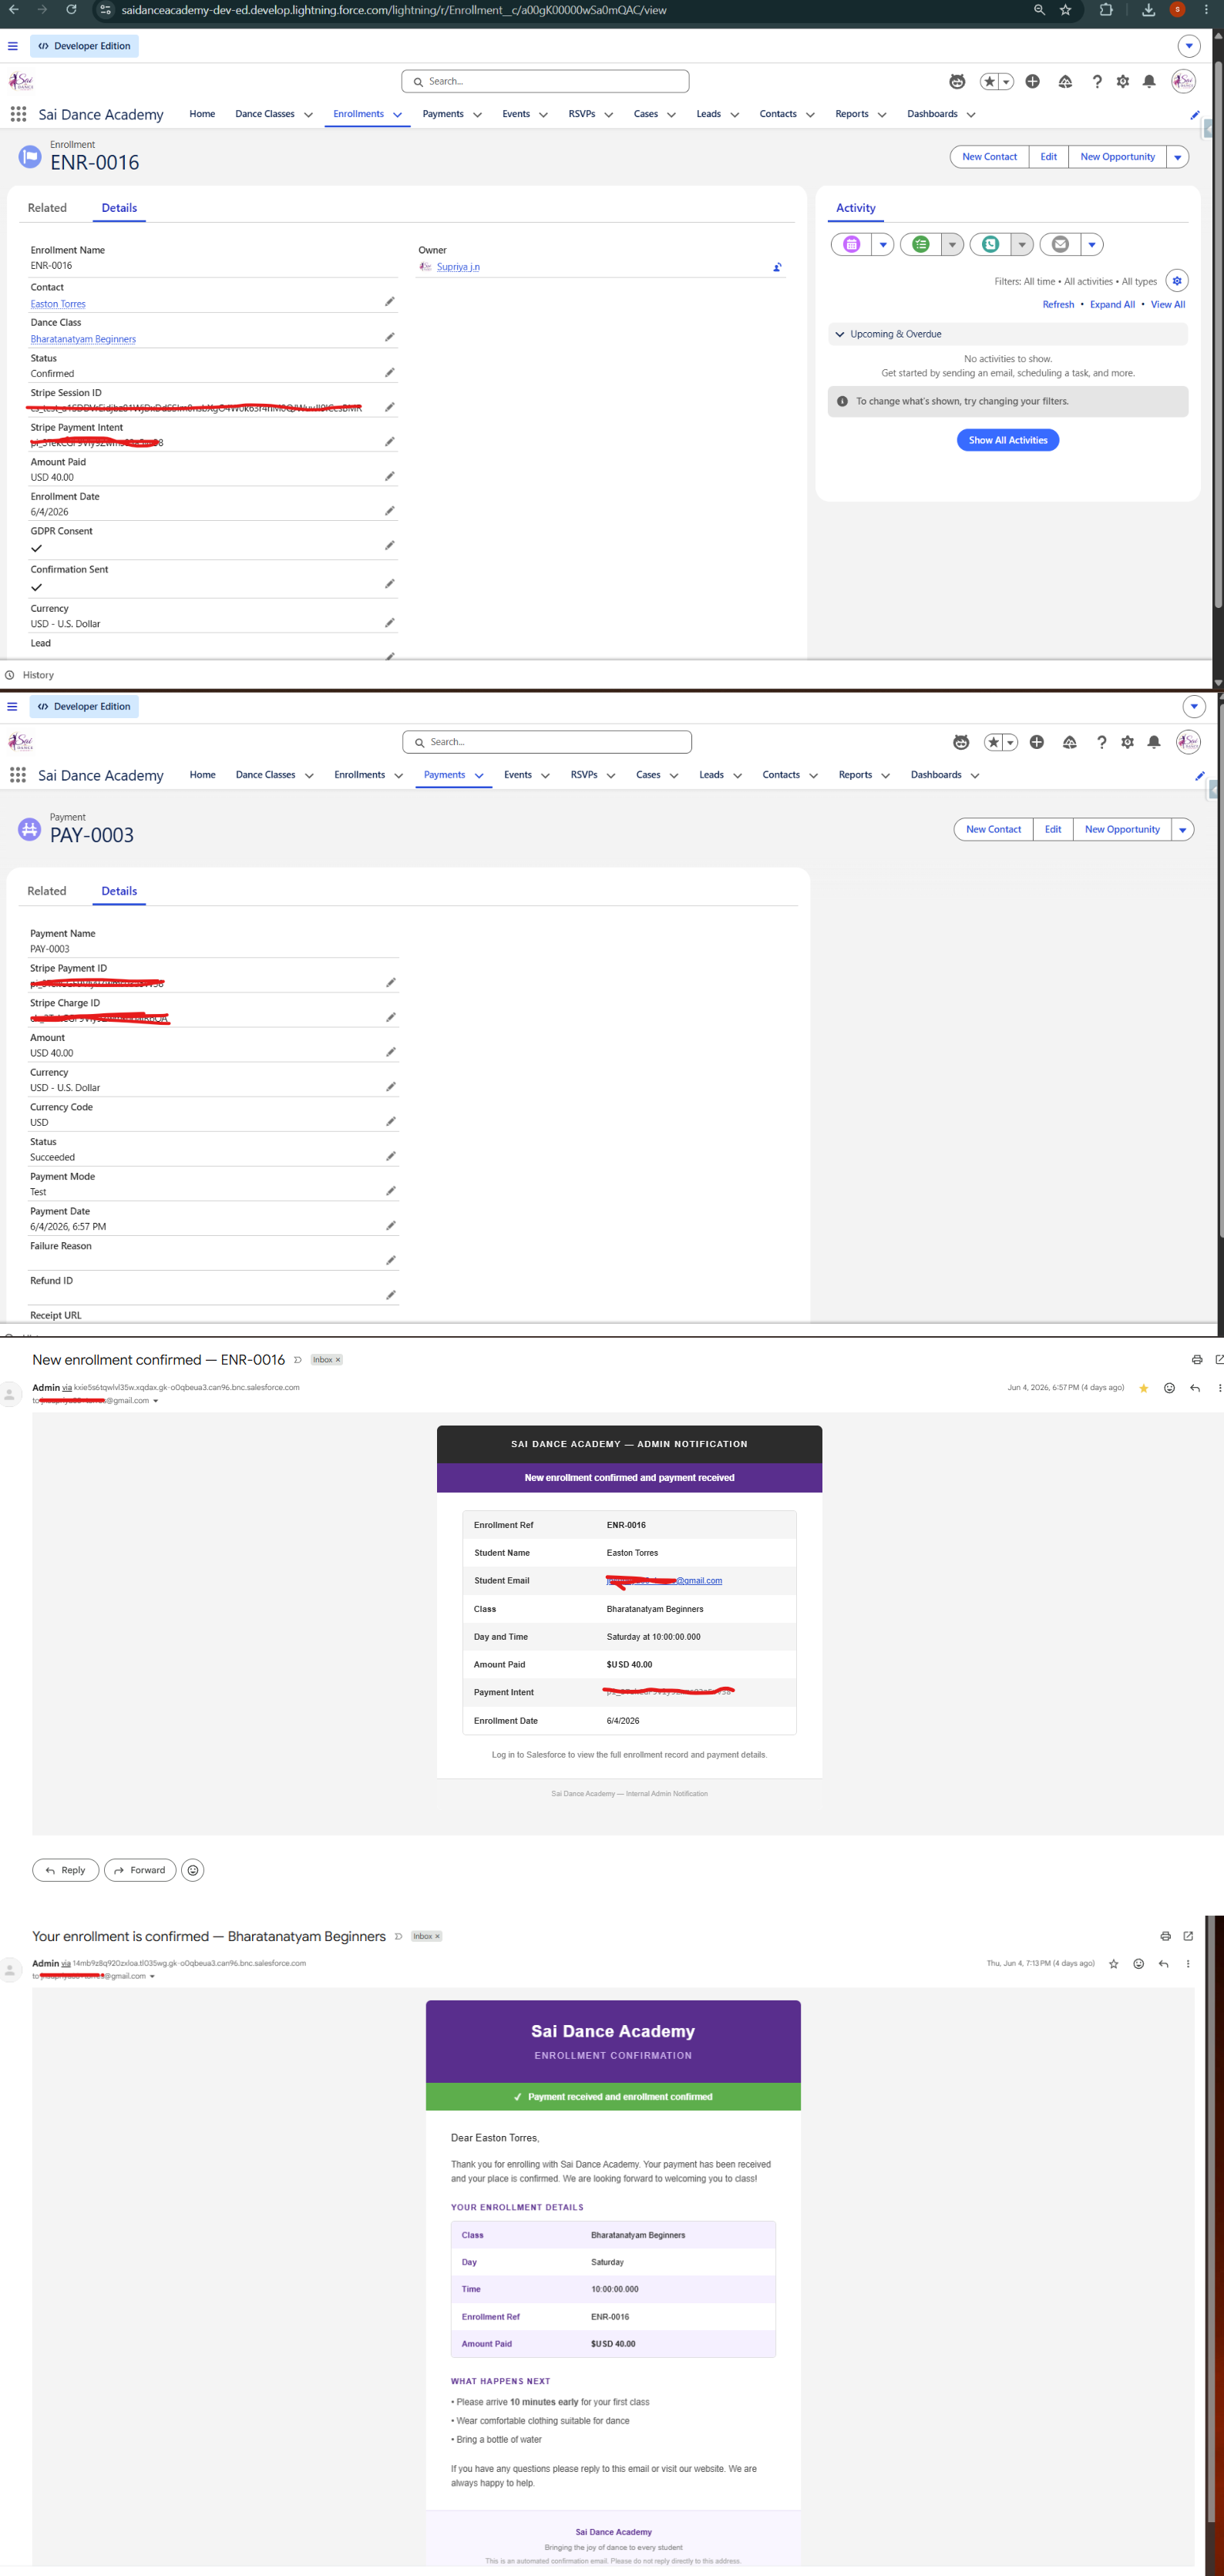Select the Activity tab
The height and width of the screenshot is (2576, 1224).
coord(856,208)
